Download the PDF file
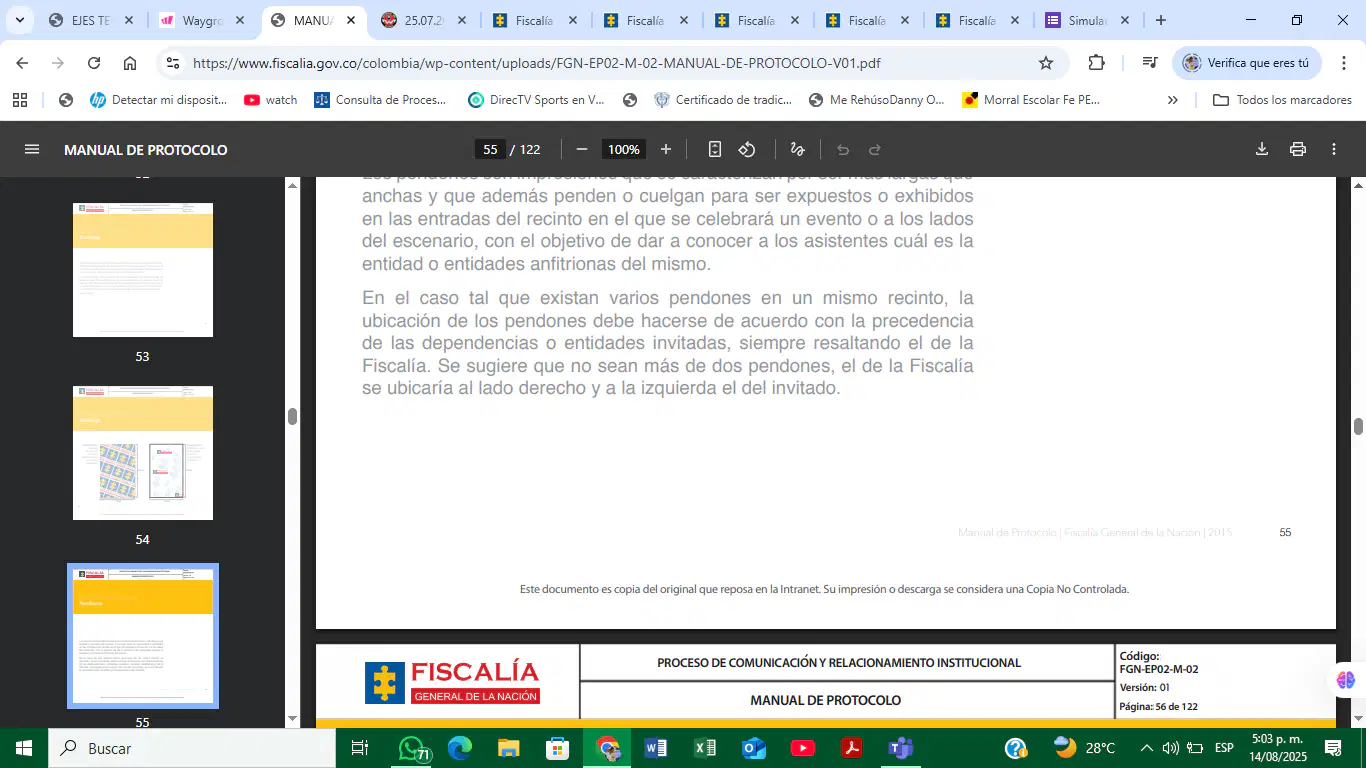Screen dimensions: 1366x768 (1262, 150)
